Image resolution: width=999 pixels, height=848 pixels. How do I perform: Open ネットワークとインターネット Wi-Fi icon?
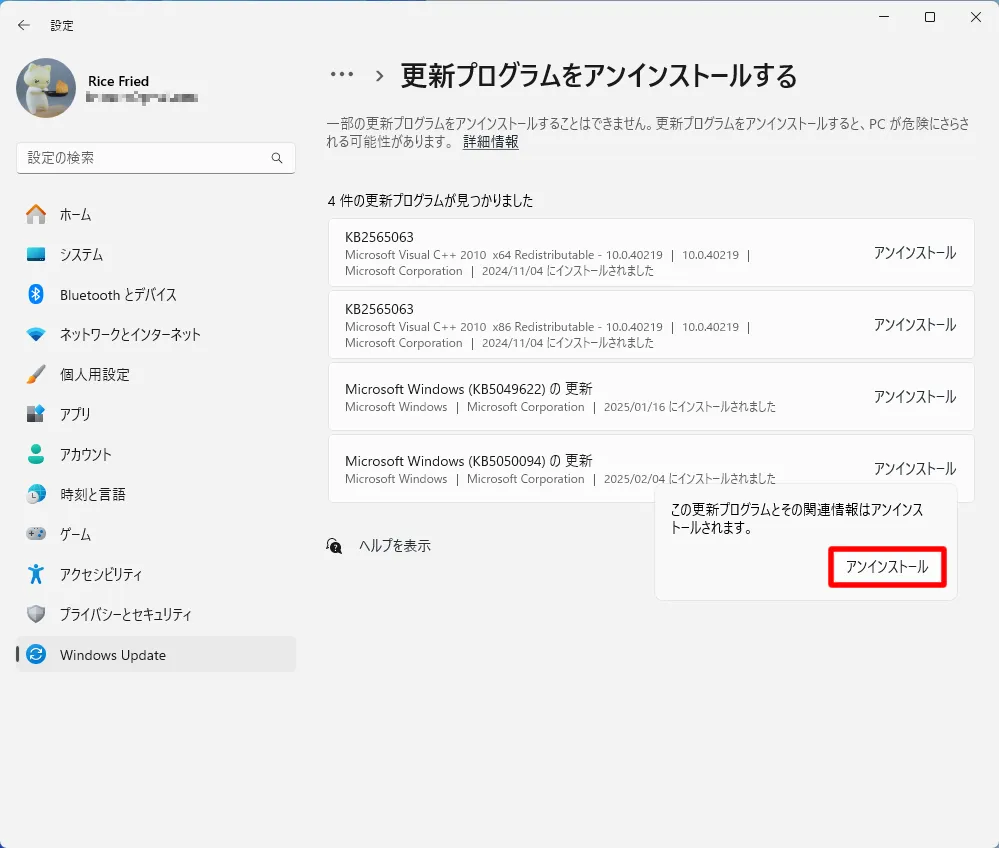tap(36, 334)
